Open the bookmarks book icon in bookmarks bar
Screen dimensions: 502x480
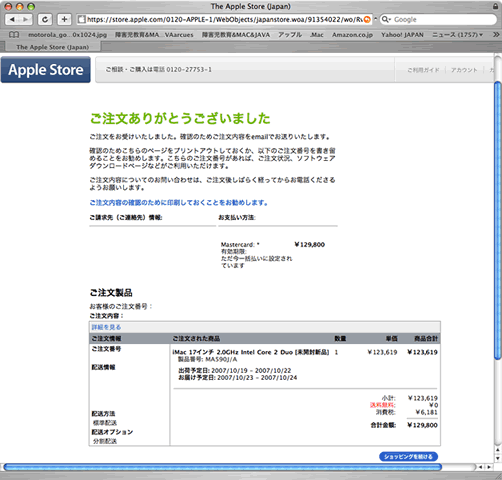pos(14,35)
